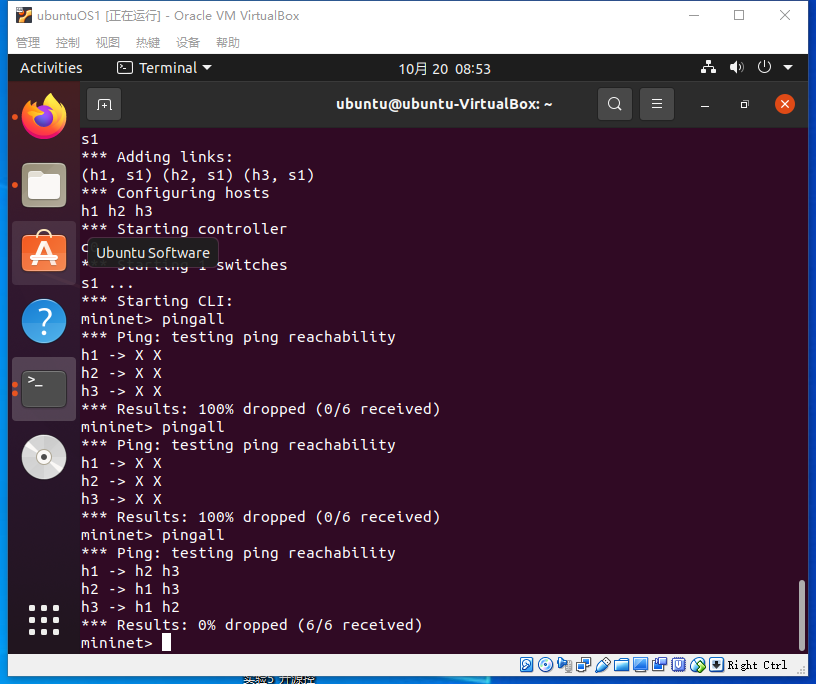Click VirtualBox recording indicator

(659, 665)
